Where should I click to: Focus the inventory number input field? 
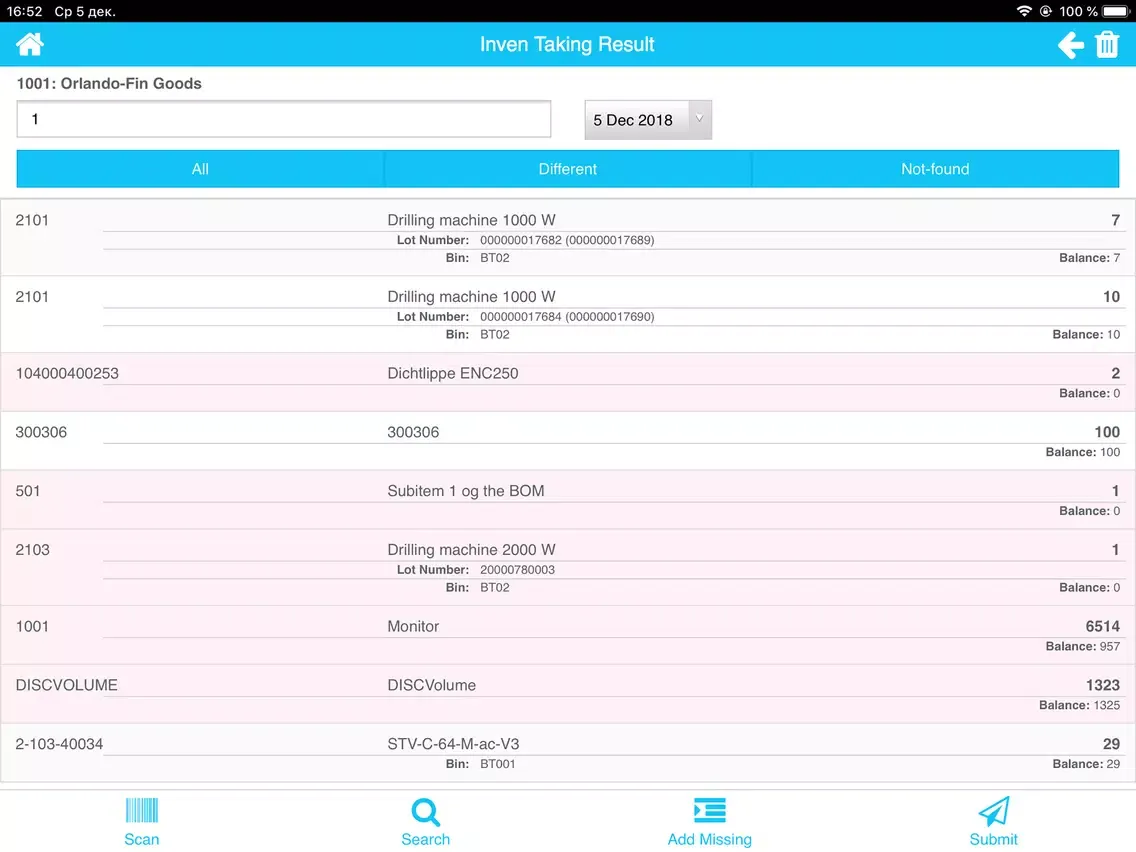point(284,119)
